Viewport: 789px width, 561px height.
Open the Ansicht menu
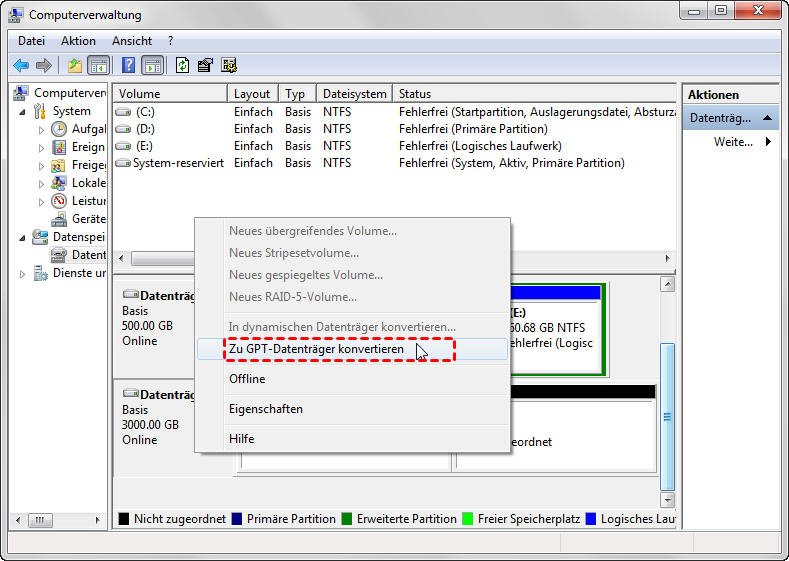pyautogui.click(x=132, y=41)
